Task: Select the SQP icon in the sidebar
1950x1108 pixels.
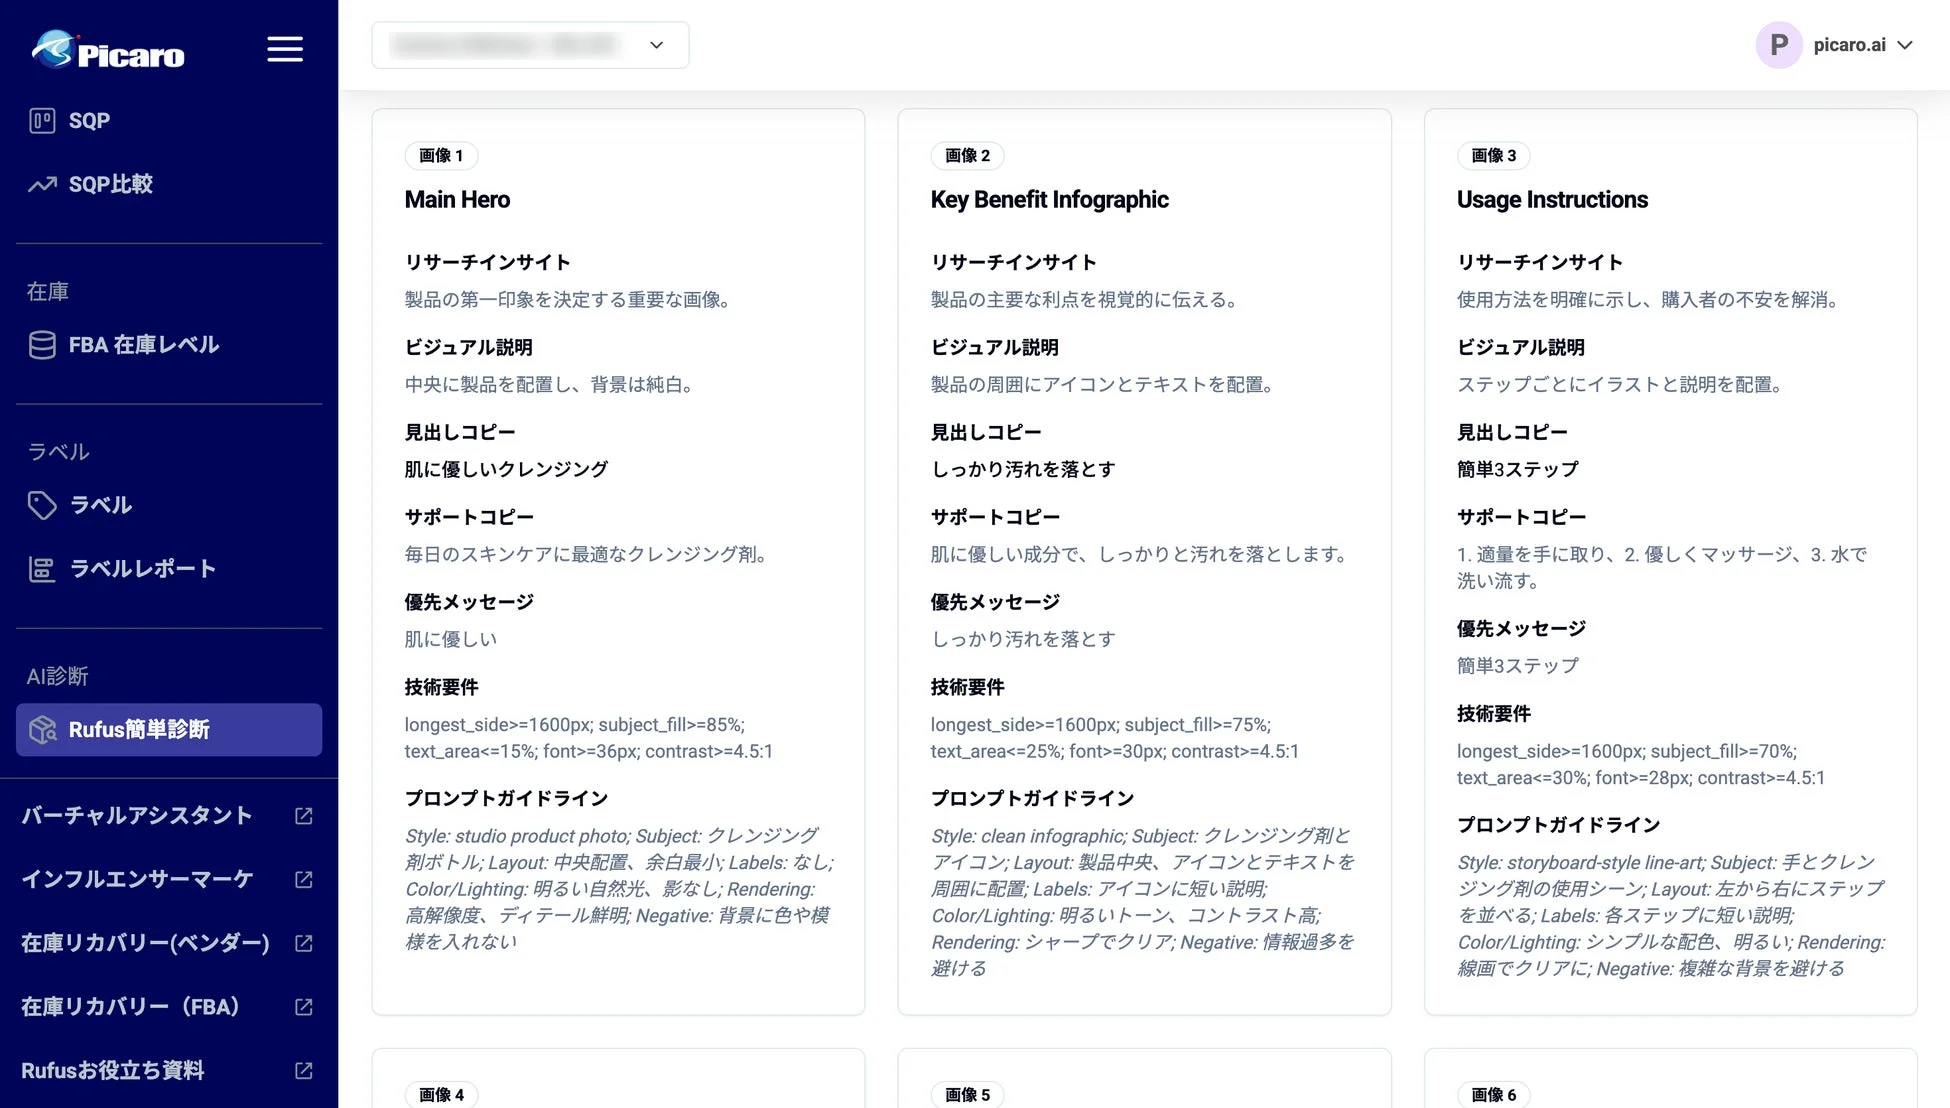Action: pyautogui.click(x=42, y=120)
